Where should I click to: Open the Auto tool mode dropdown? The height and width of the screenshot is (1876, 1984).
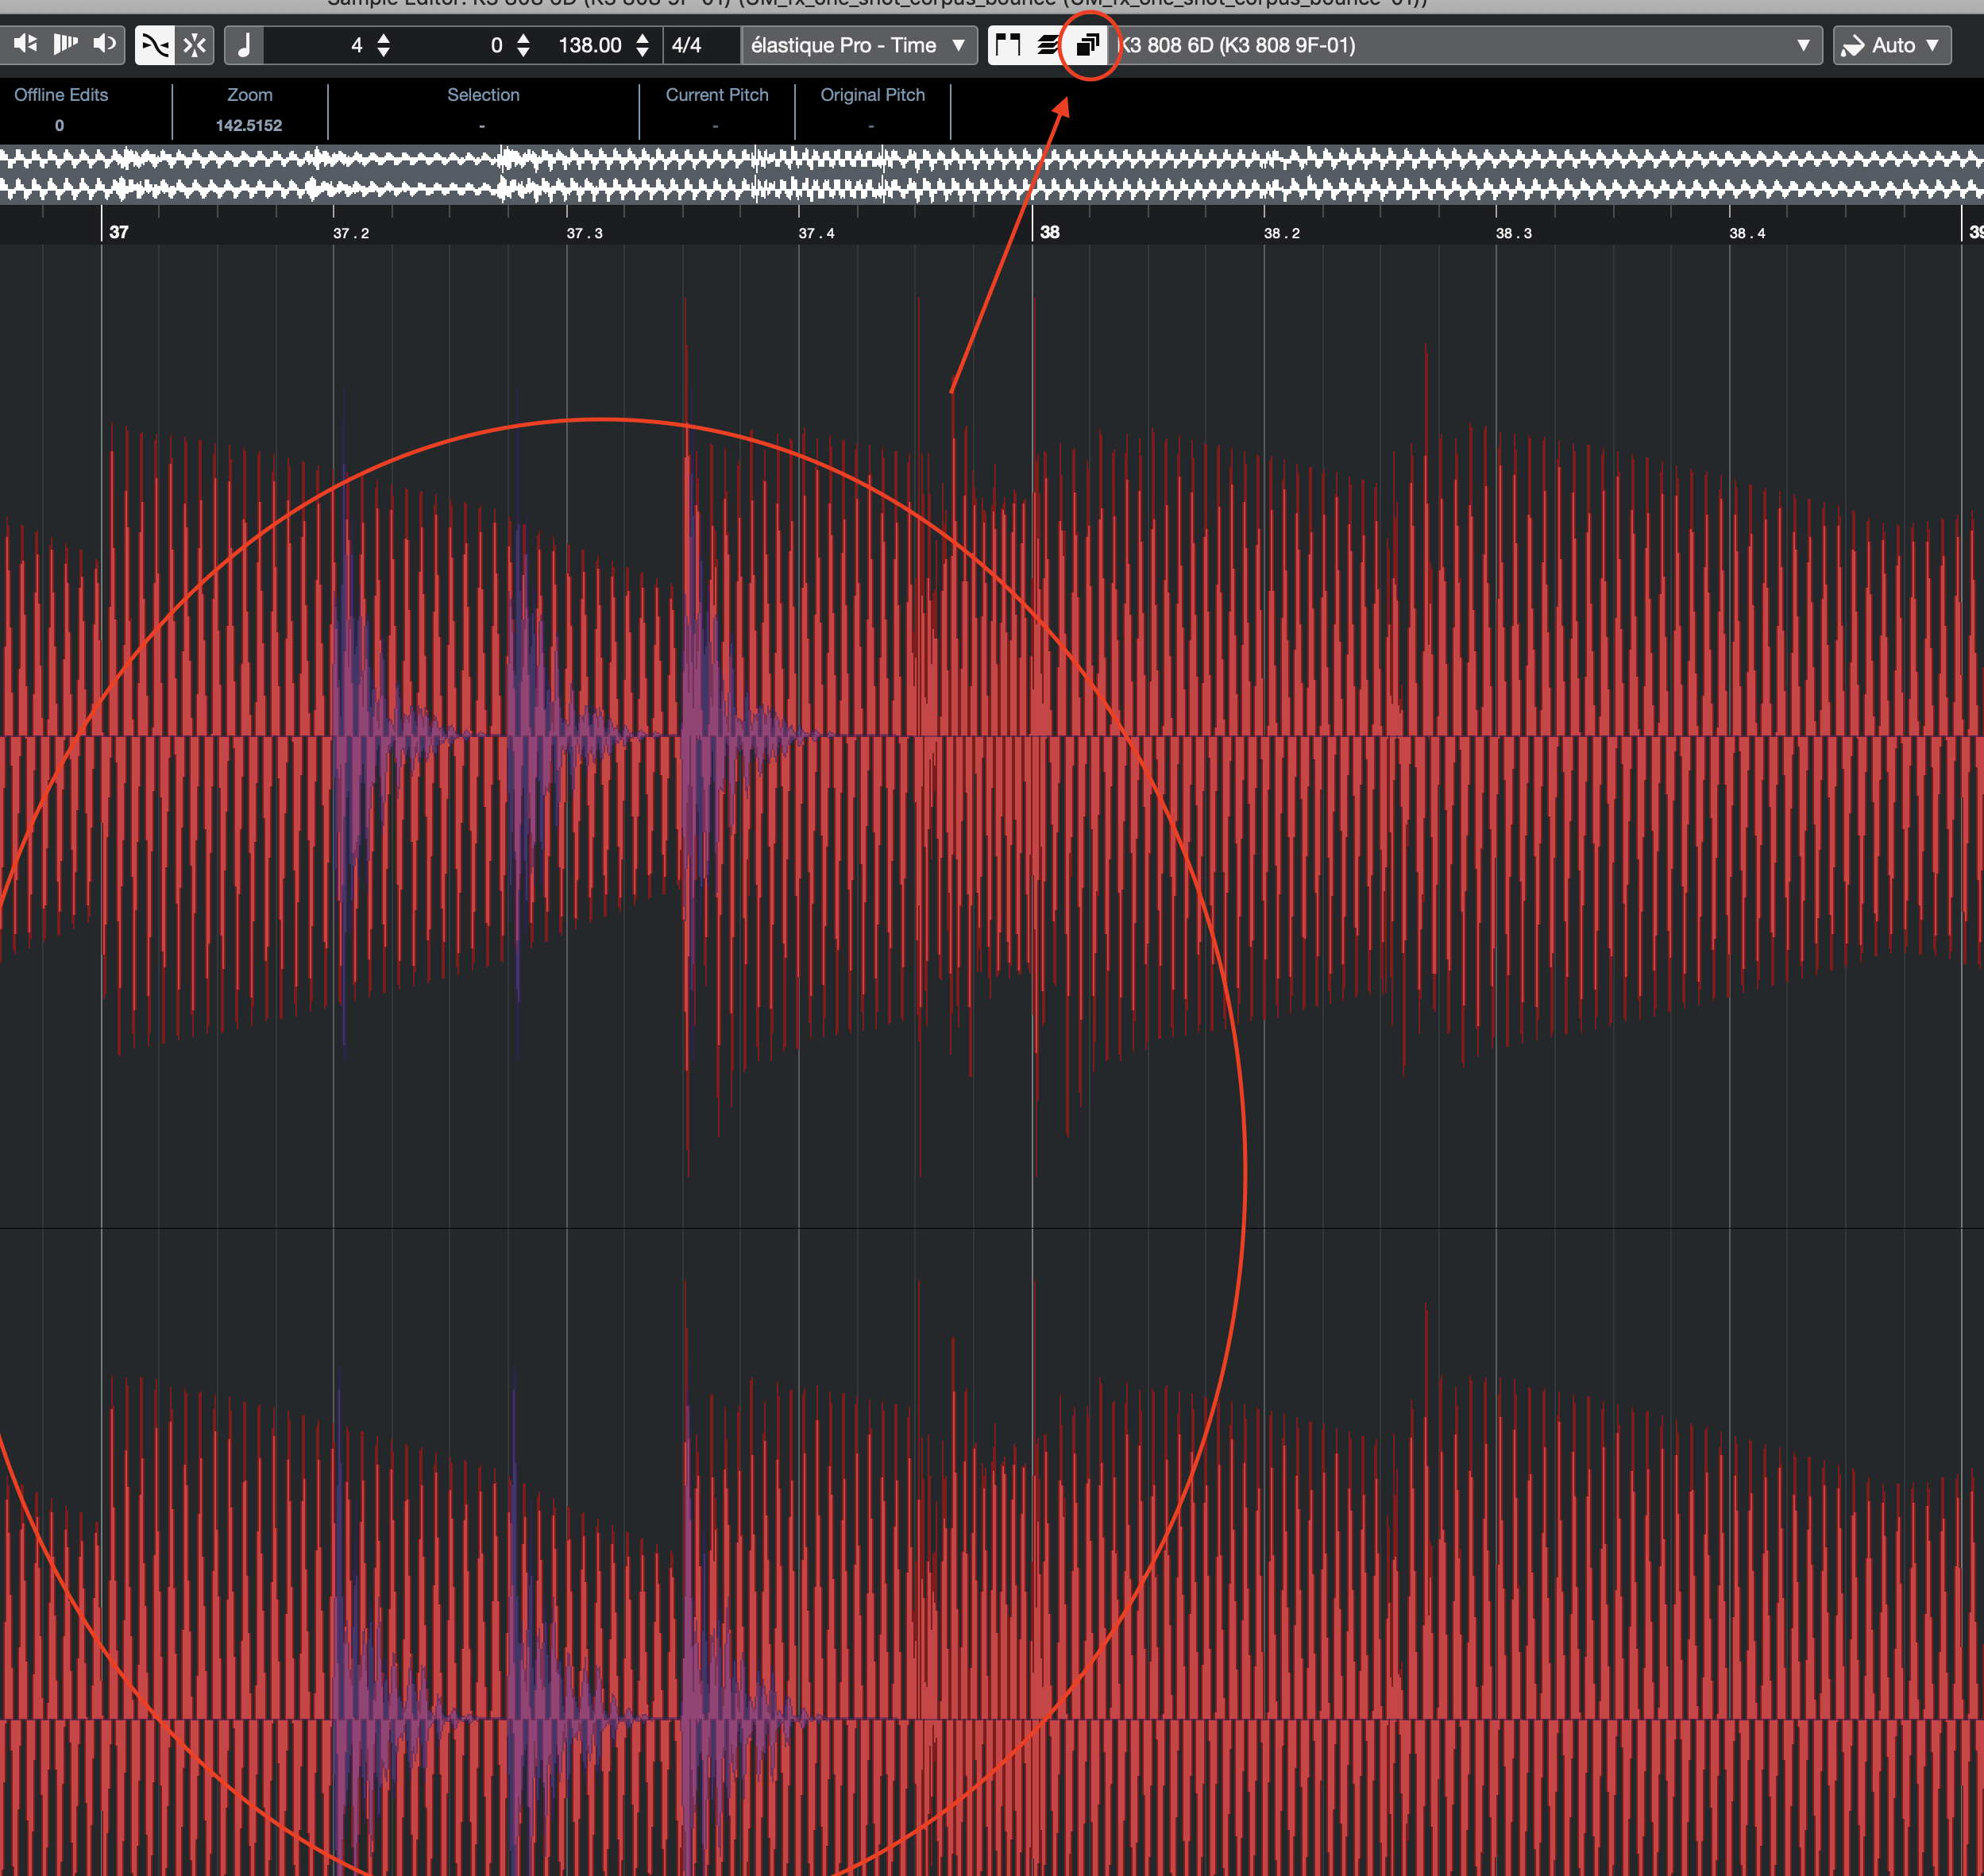pos(1891,45)
